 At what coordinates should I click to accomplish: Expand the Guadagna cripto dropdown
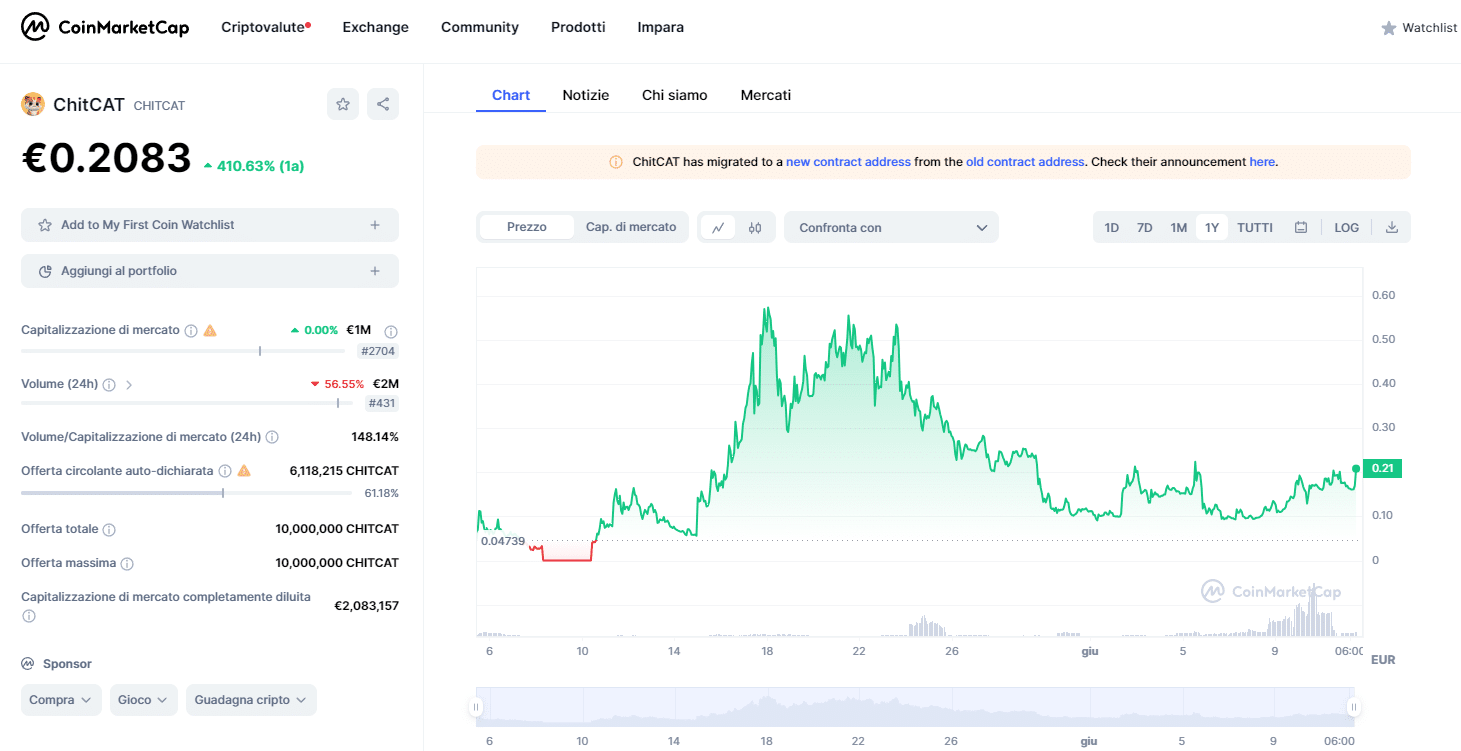[x=251, y=700]
